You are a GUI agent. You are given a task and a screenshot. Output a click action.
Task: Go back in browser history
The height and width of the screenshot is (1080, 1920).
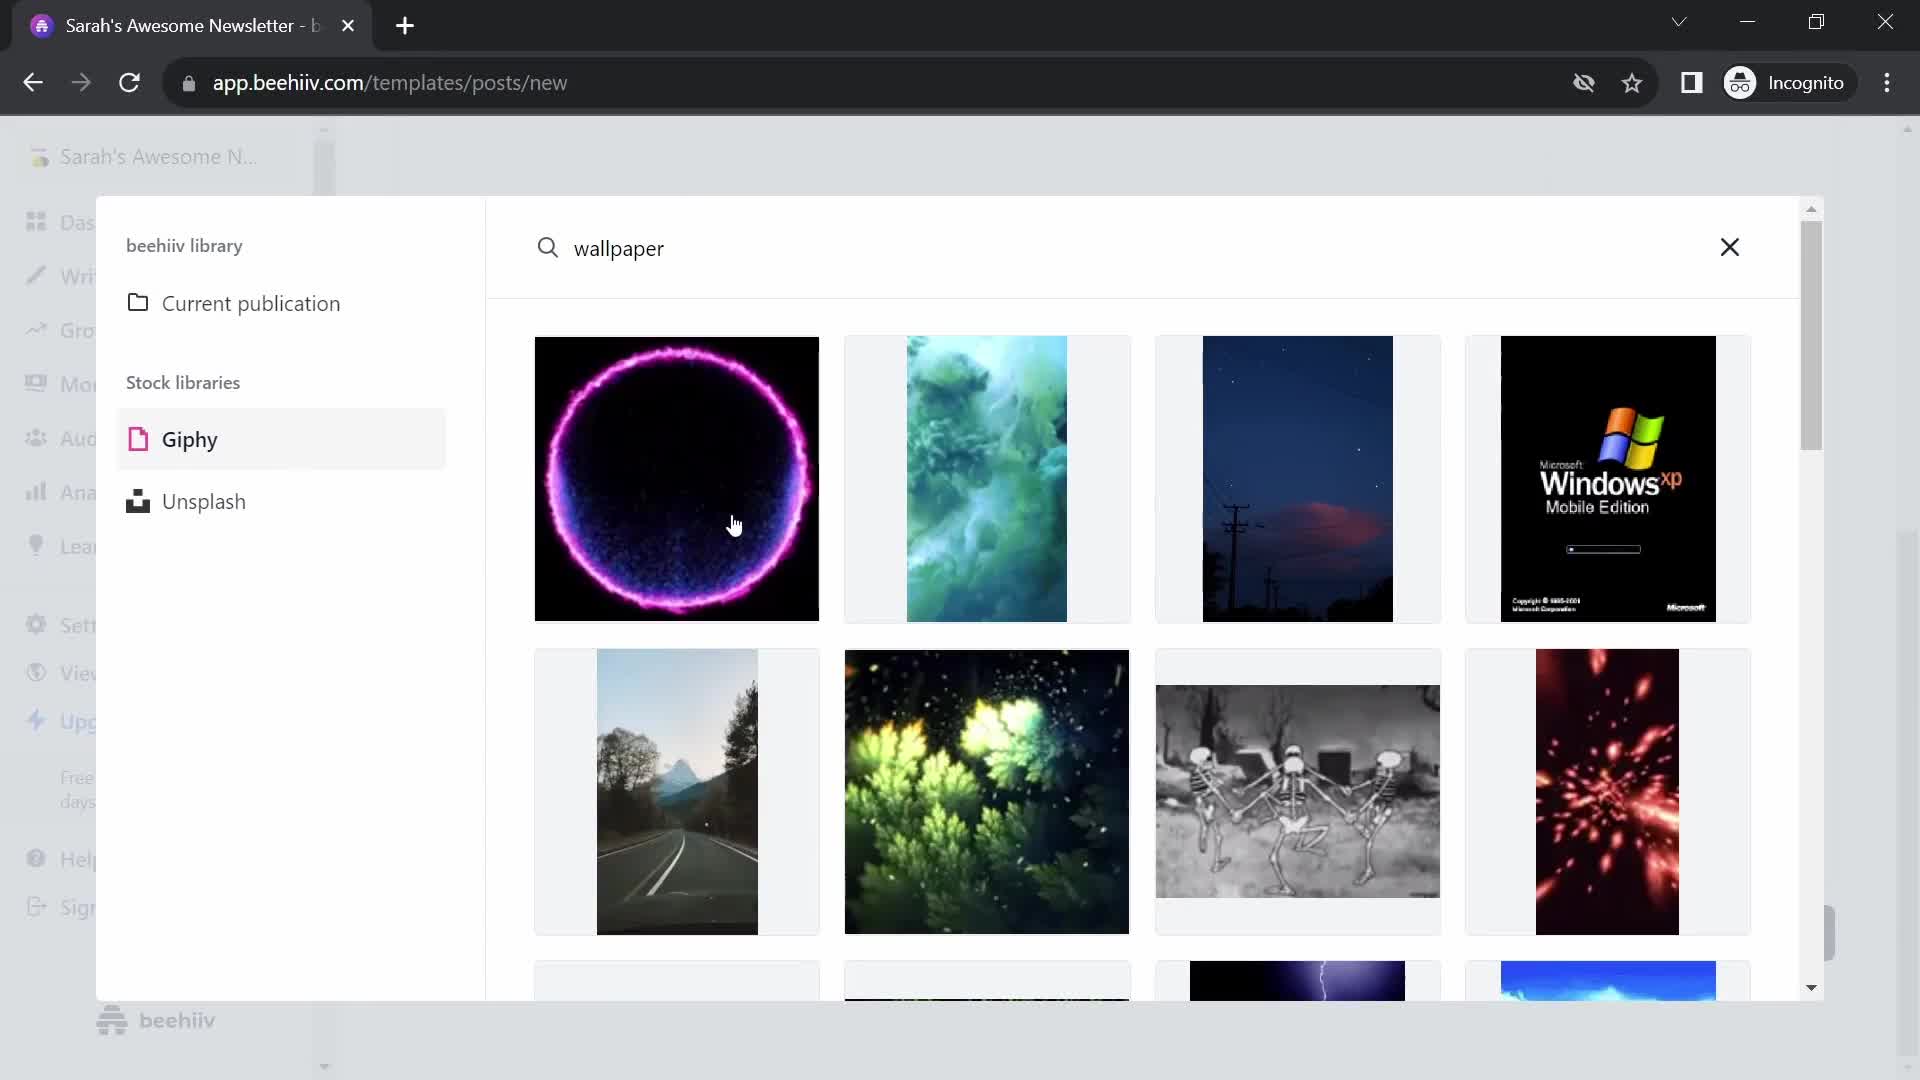pos(33,83)
